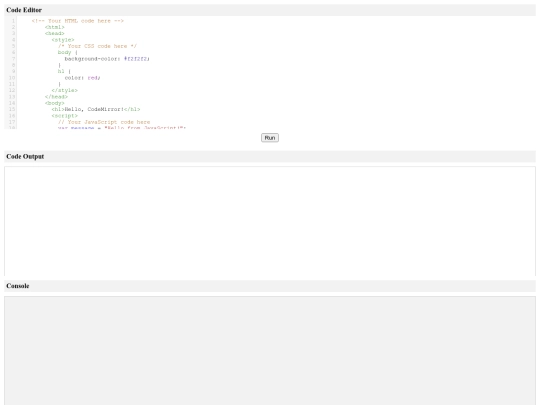
Task: Click the opening <script> tag line
Action: [x=64, y=116]
